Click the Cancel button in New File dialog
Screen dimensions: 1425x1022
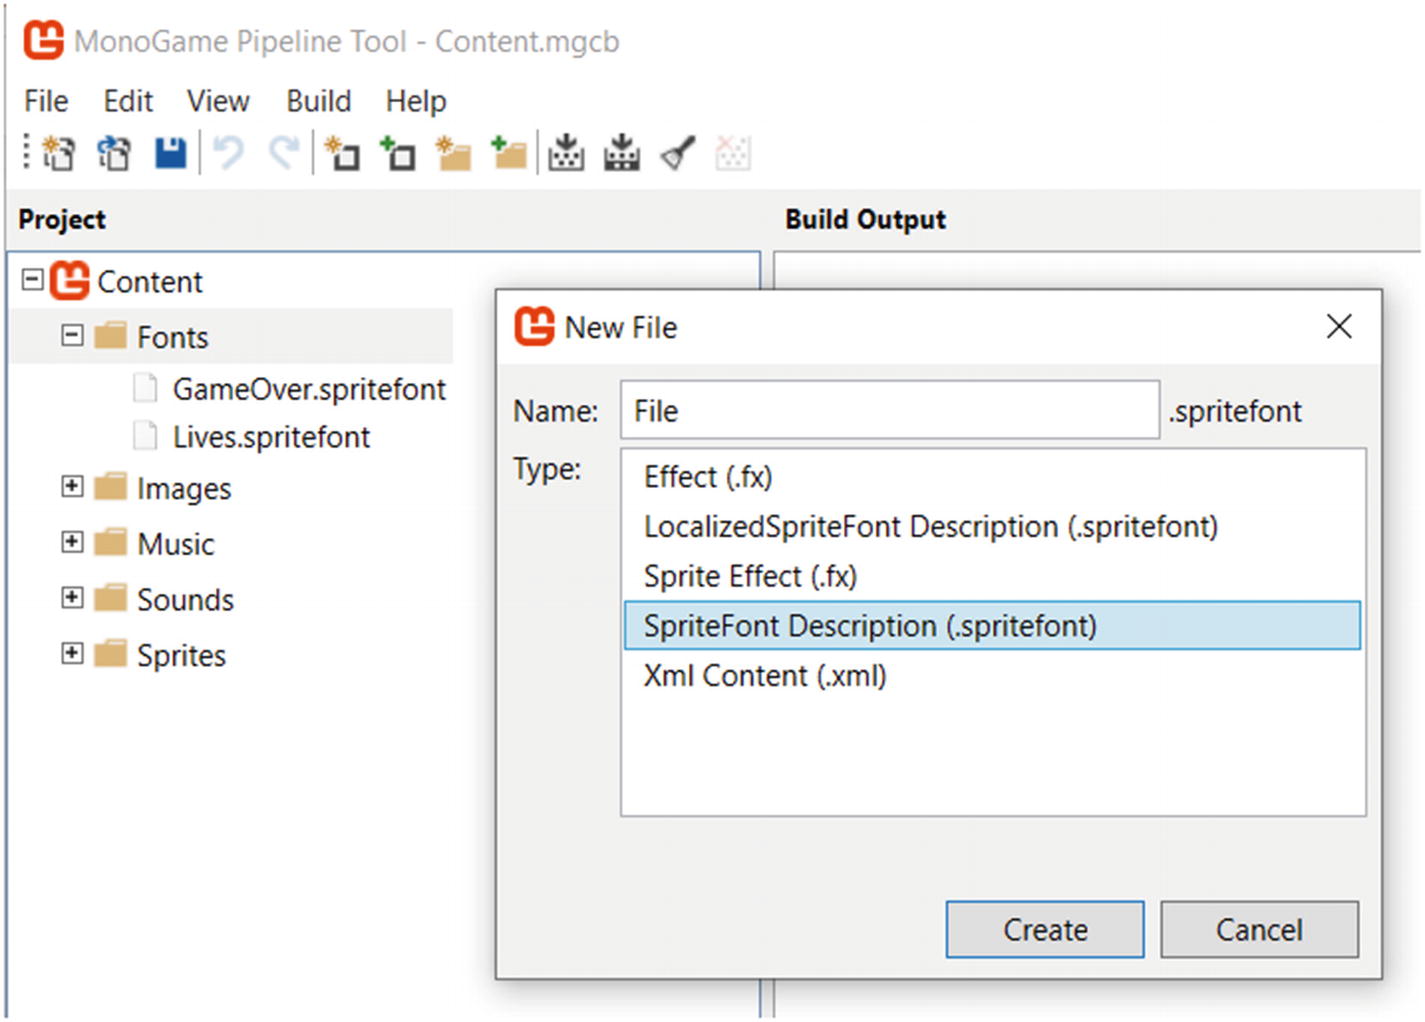(1259, 929)
